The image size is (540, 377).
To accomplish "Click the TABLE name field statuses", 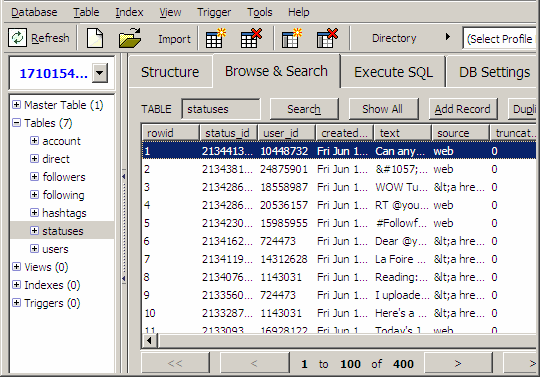I will point(220,109).
